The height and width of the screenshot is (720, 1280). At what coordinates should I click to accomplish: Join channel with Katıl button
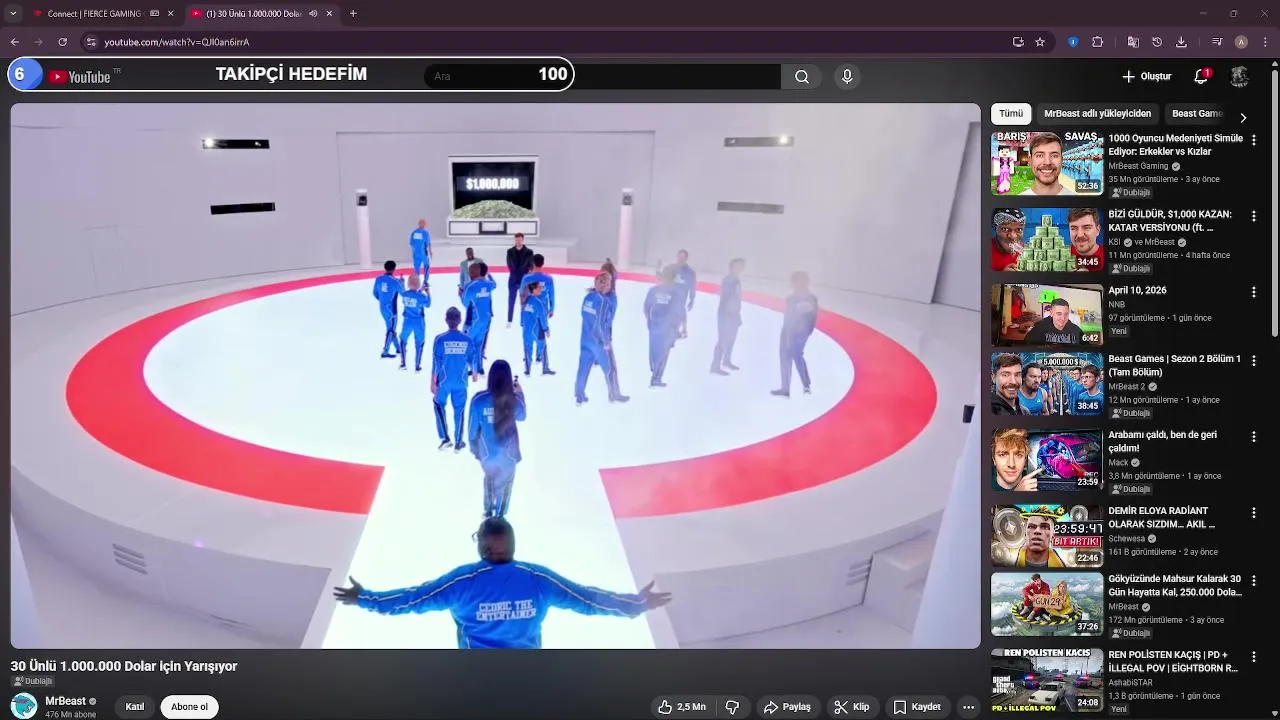(135, 707)
